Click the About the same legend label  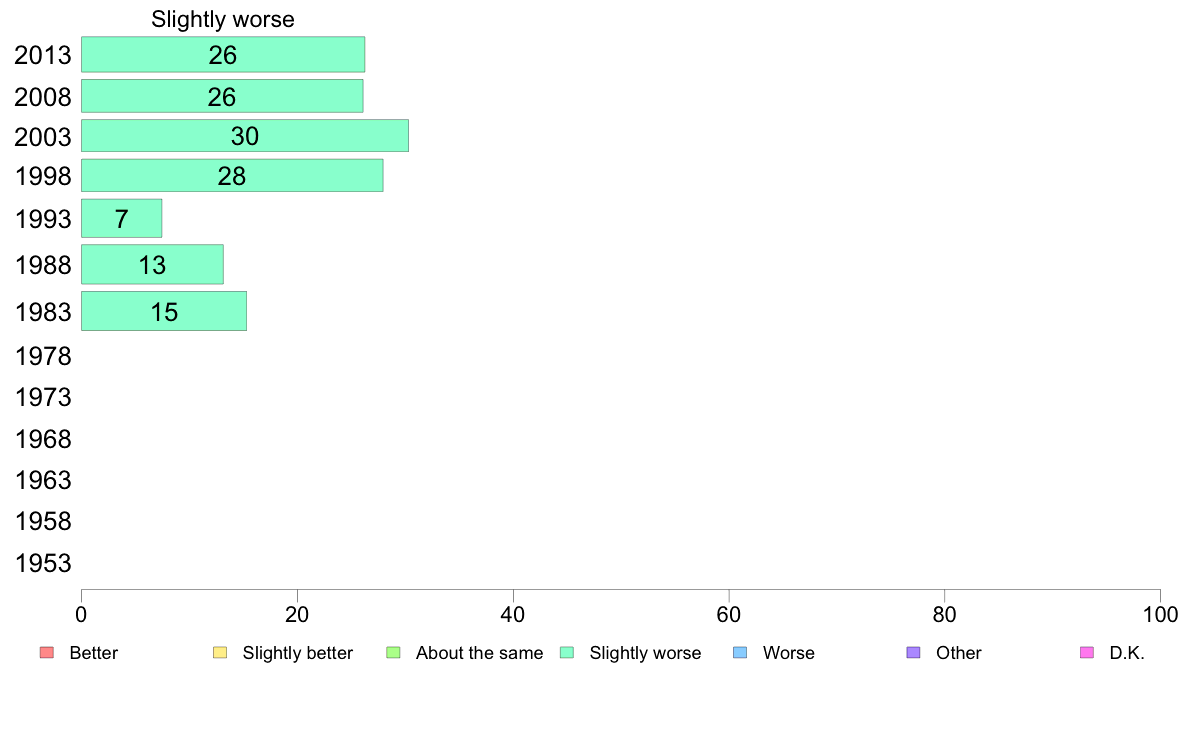479,653
